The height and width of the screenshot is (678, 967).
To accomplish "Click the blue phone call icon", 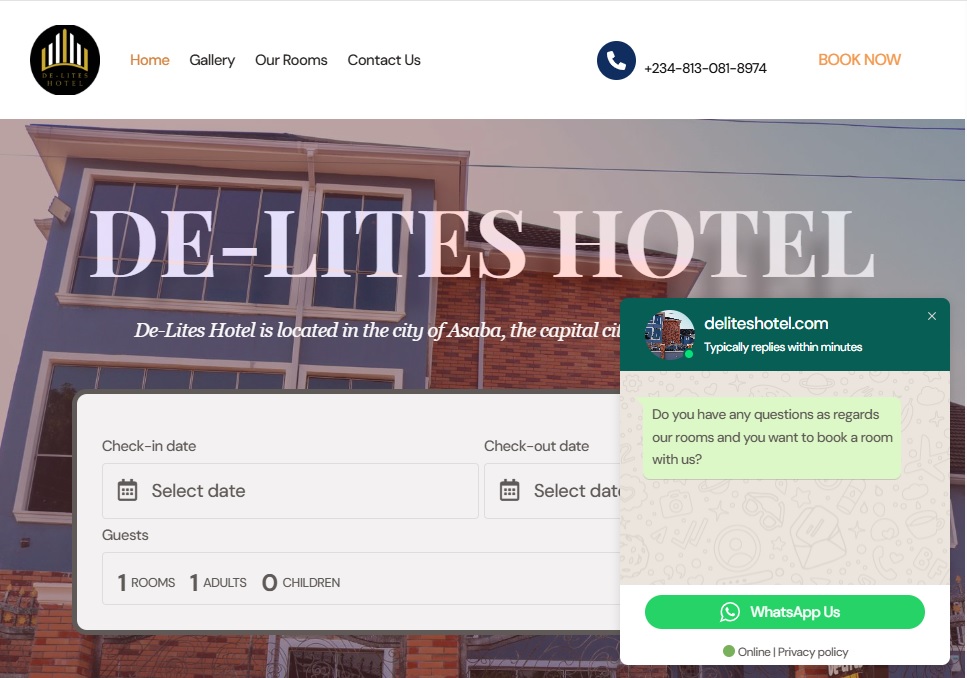I will pos(616,60).
